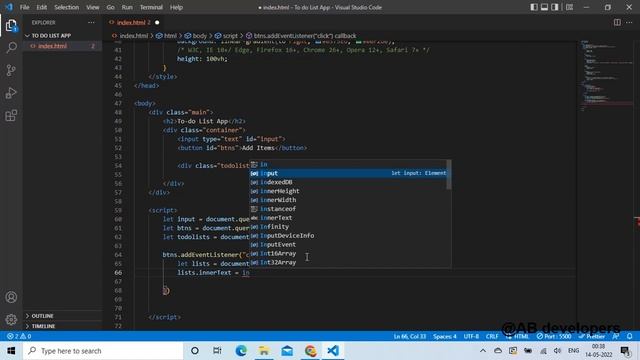The width and height of the screenshot is (640, 360).
Task: Select the 'indexedDB' suggestion
Action: [x=348, y=182]
